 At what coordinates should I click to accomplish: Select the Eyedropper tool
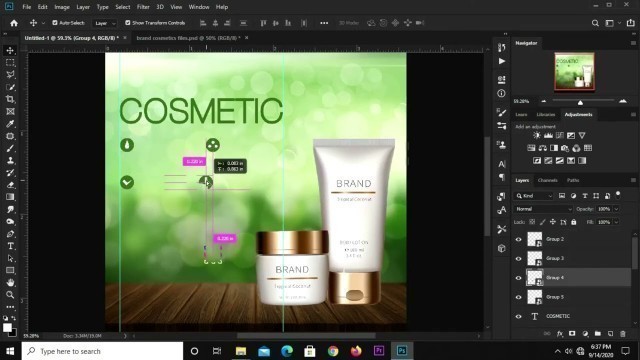[x=10, y=124]
